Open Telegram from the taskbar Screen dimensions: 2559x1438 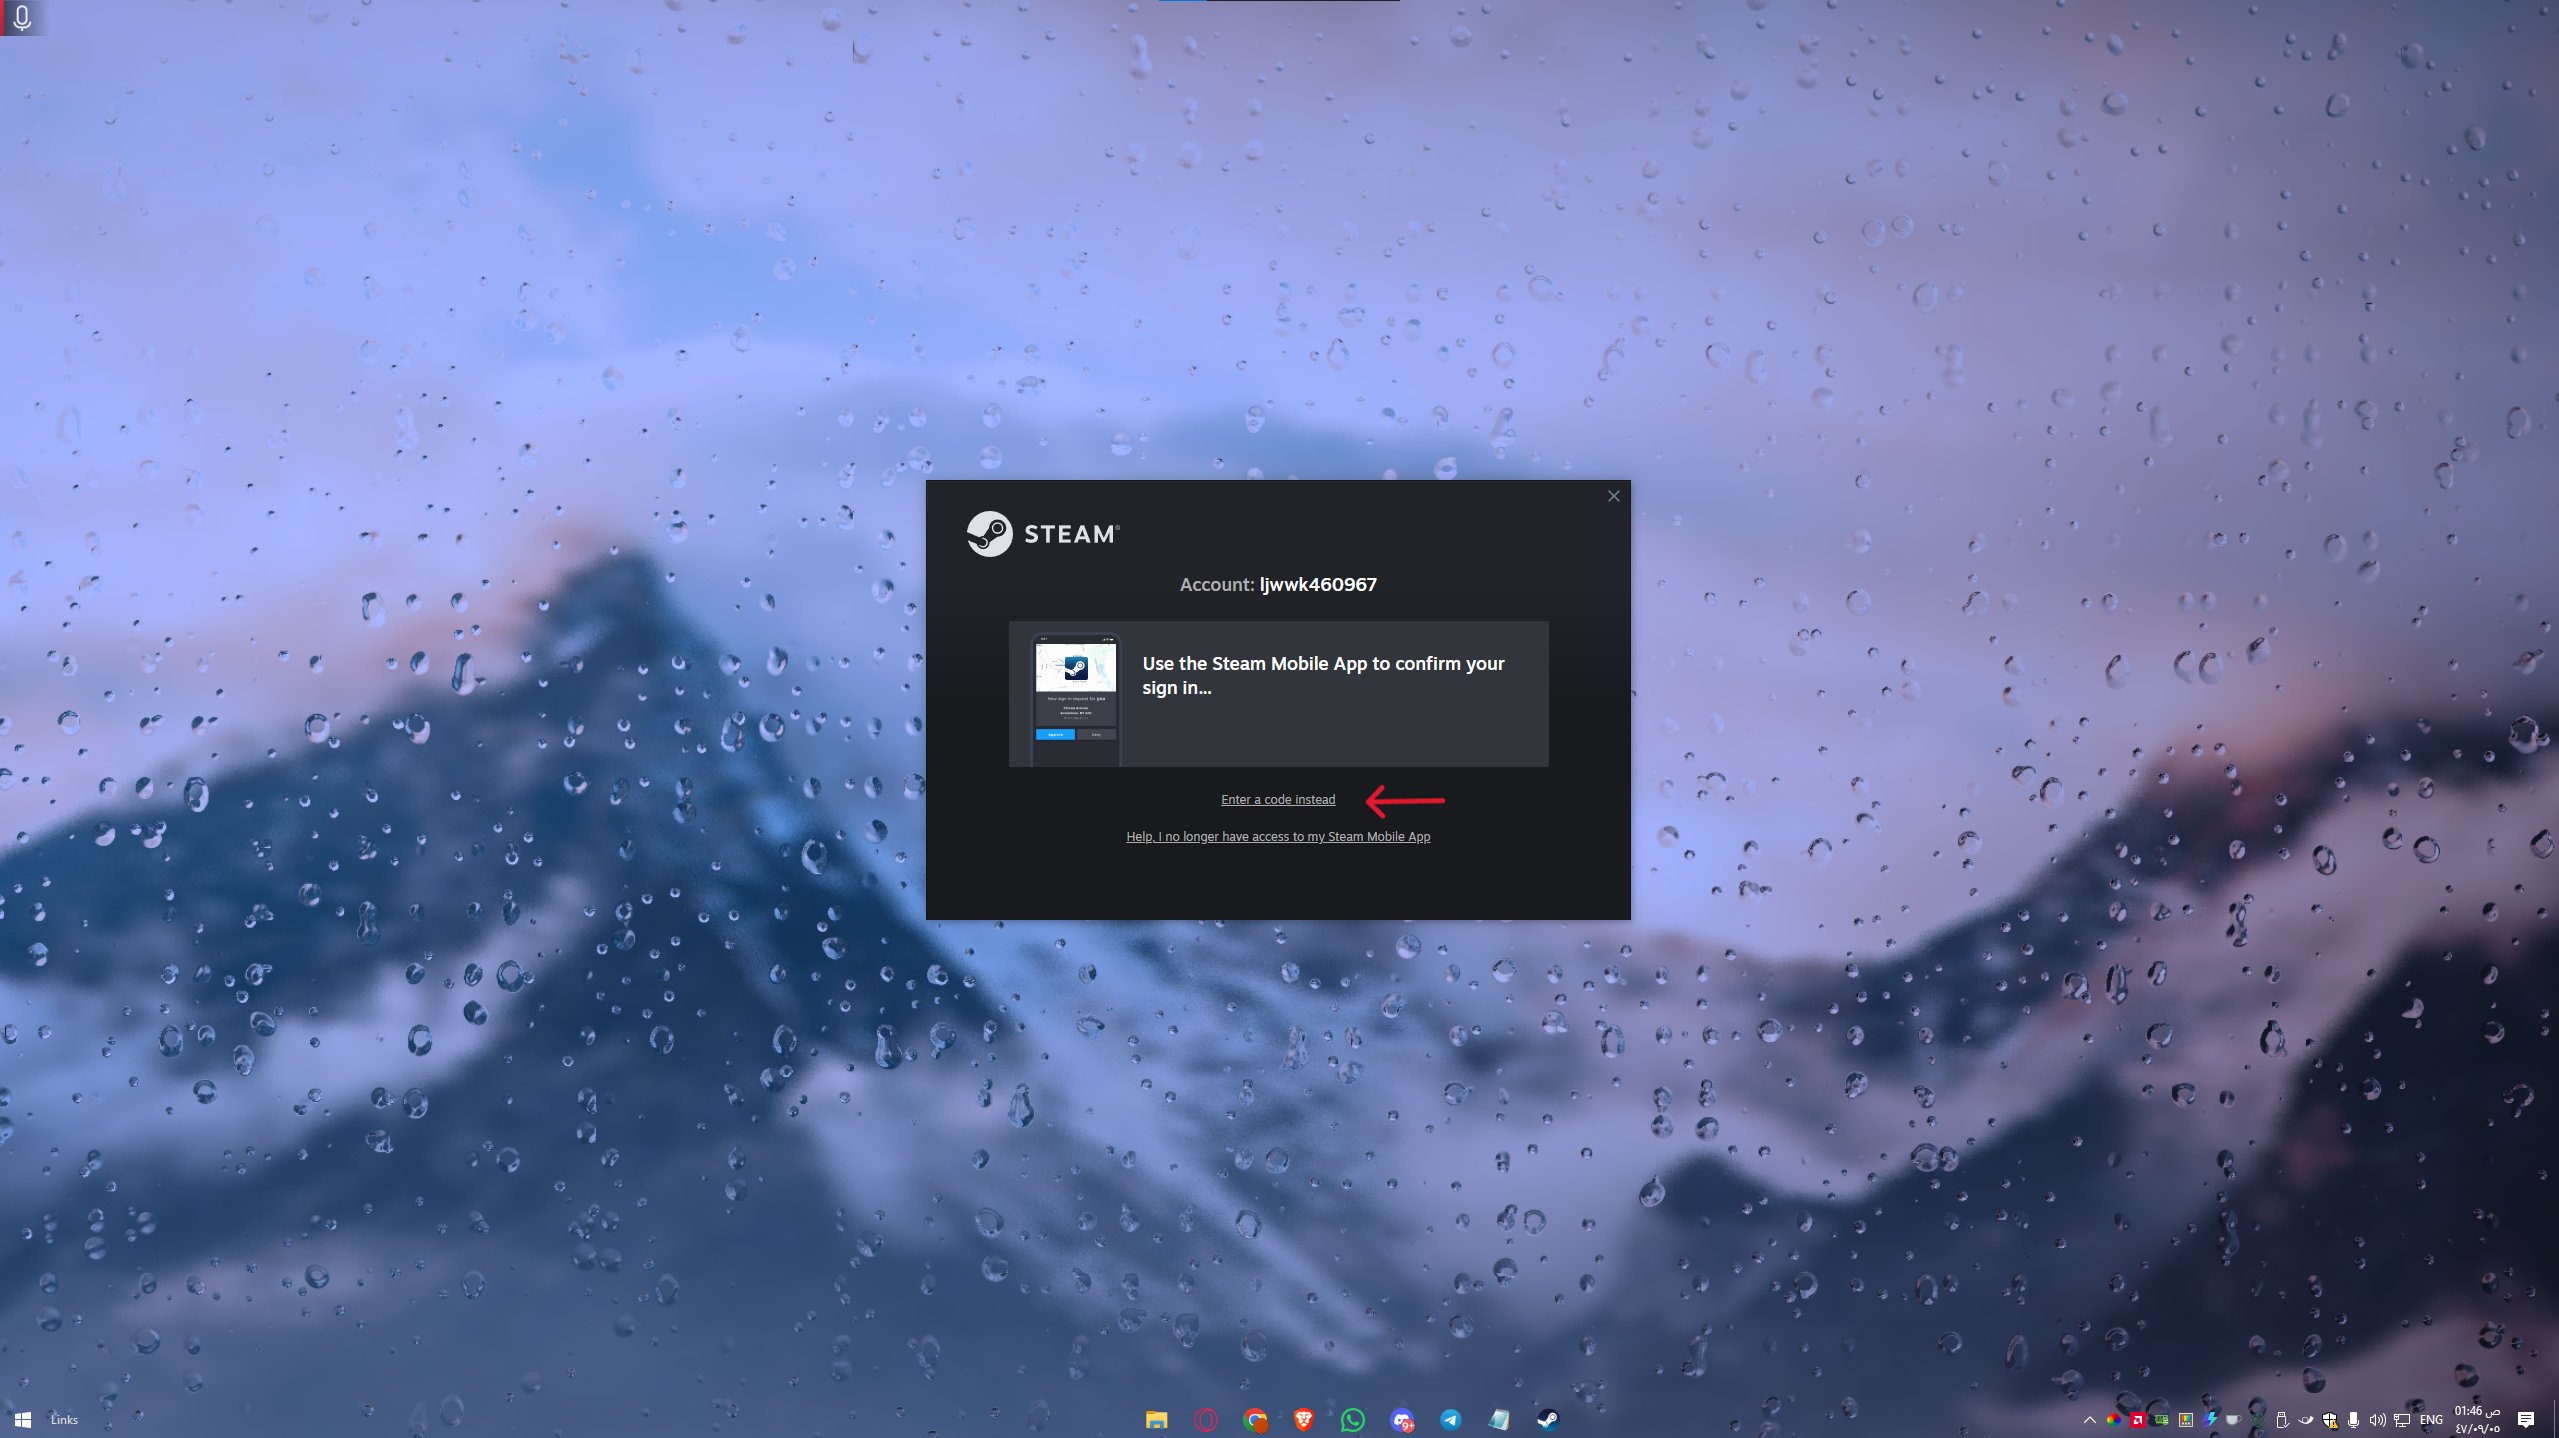(1450, 1419)
